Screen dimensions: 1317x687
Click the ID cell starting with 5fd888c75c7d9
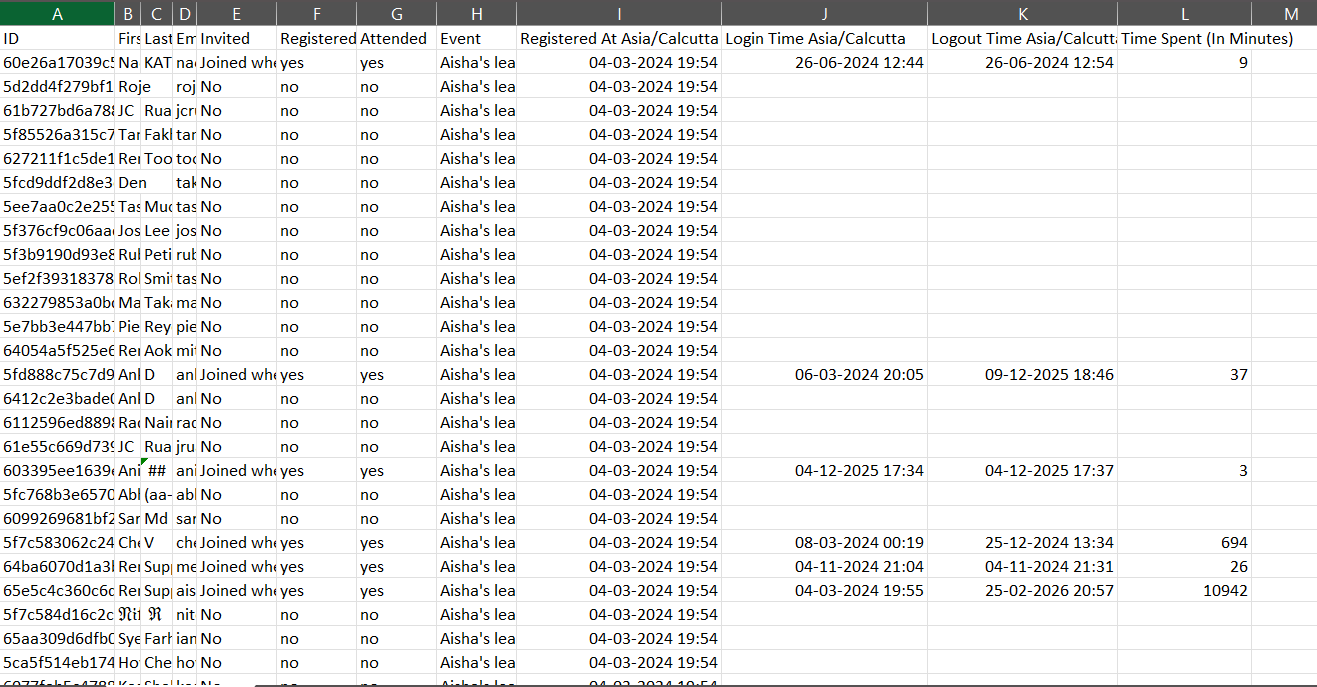pyautogui.click(x=57, y=374)
